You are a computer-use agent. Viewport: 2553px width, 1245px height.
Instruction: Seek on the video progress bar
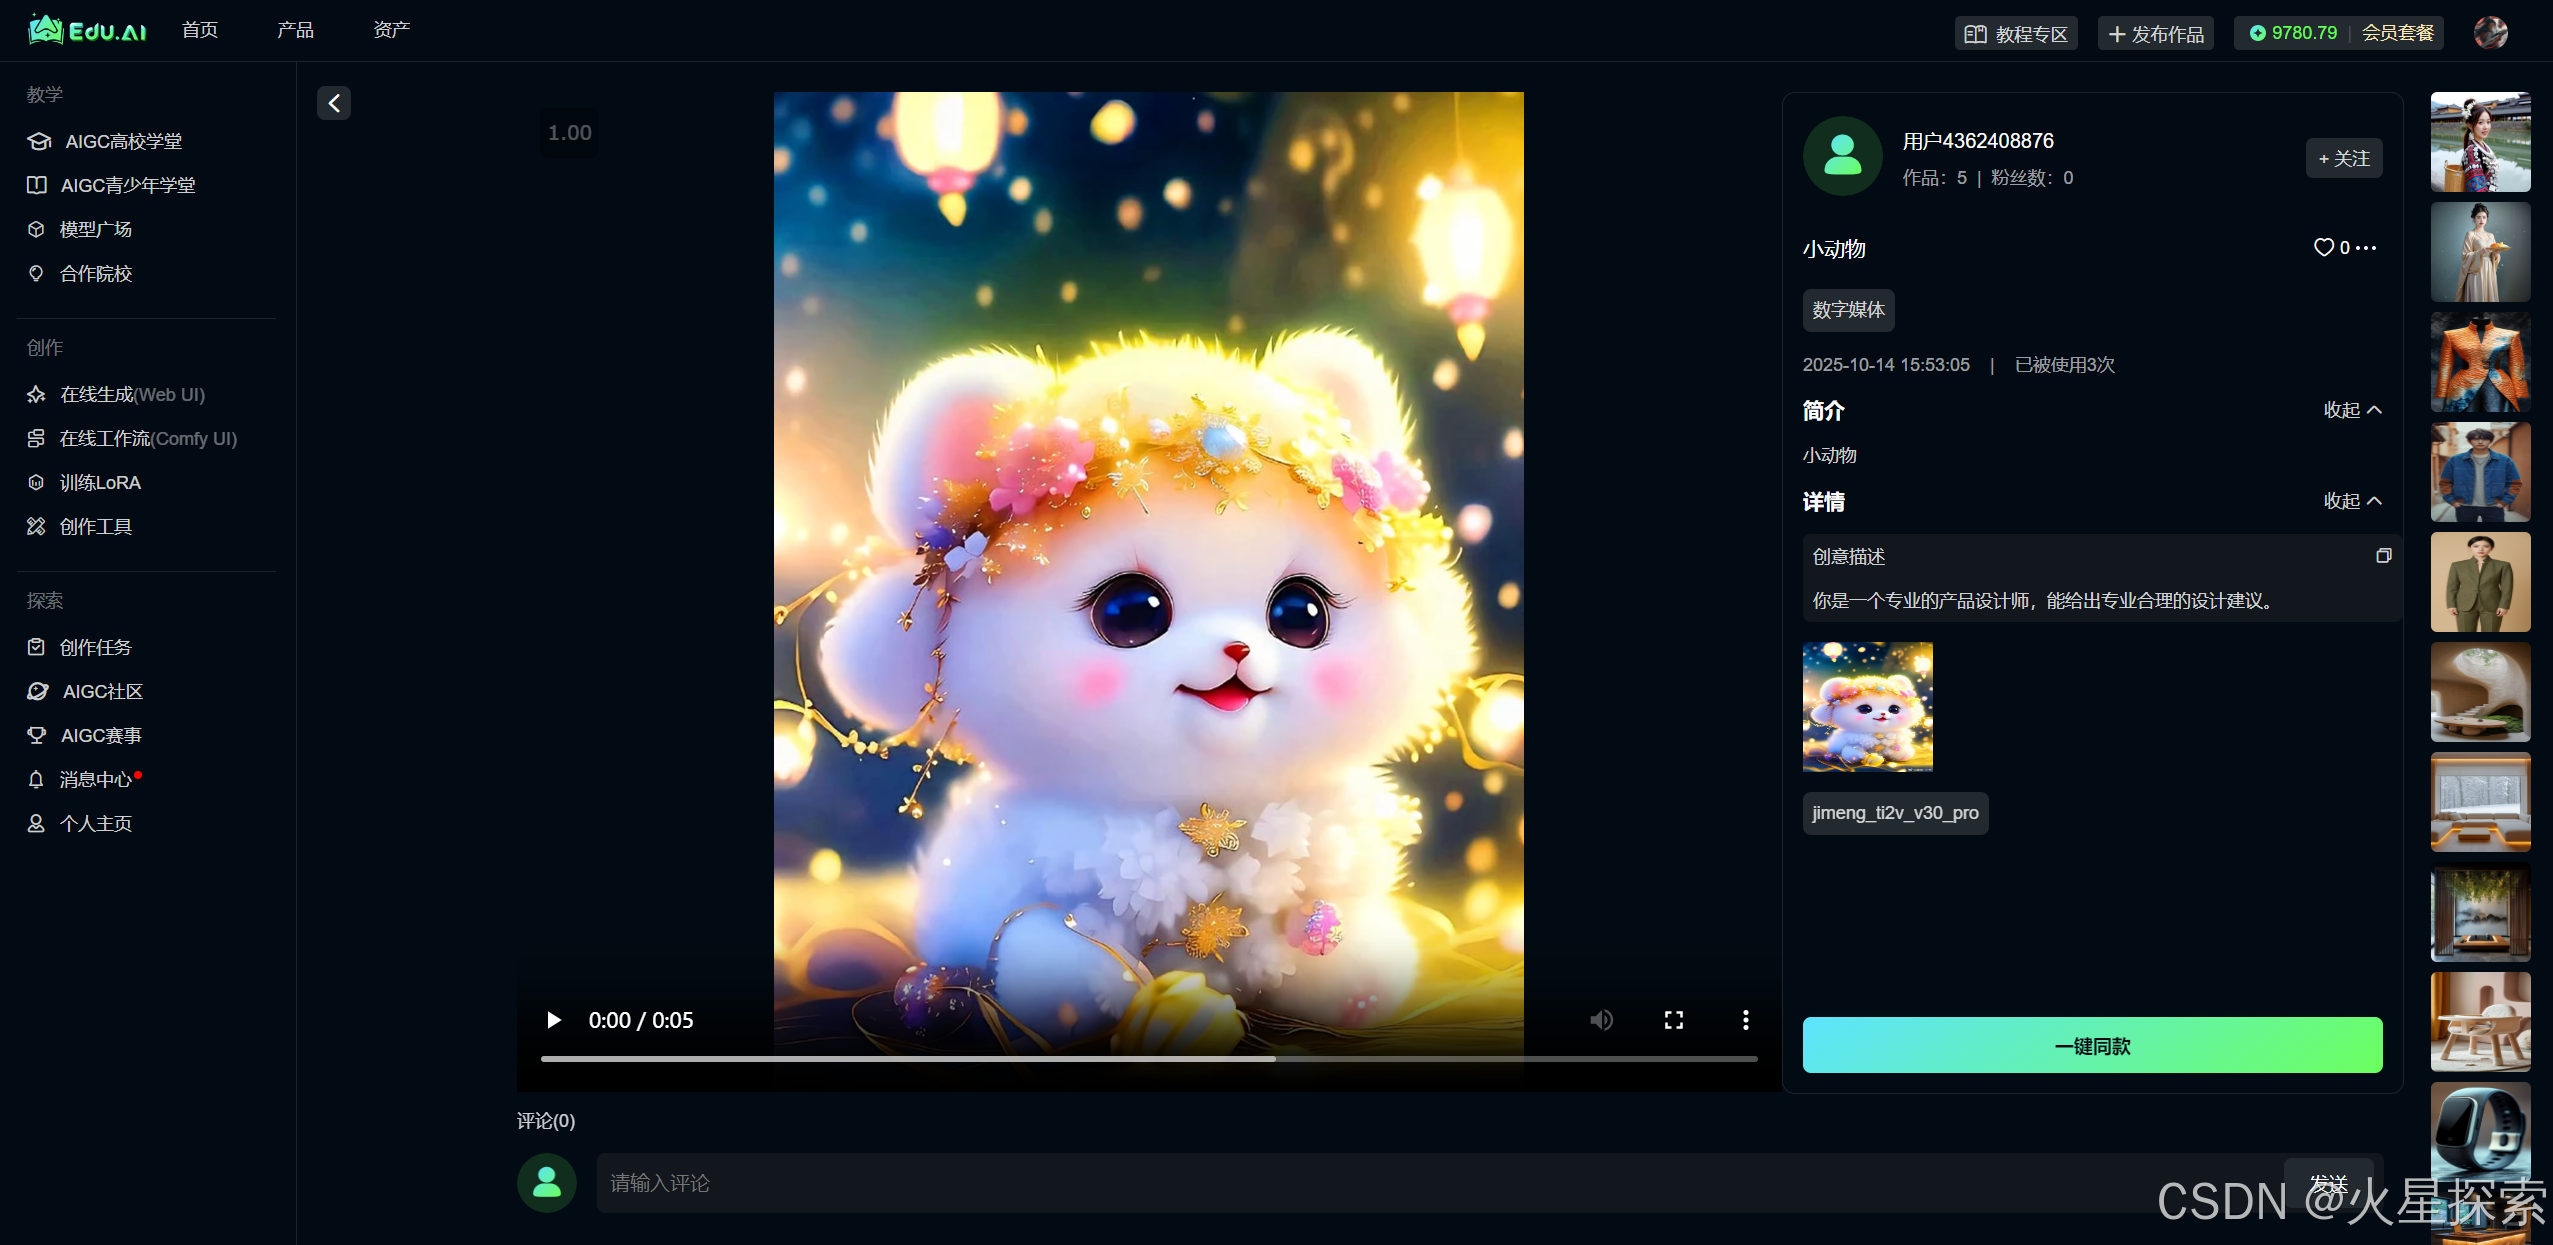(x=1148, y=1058)
